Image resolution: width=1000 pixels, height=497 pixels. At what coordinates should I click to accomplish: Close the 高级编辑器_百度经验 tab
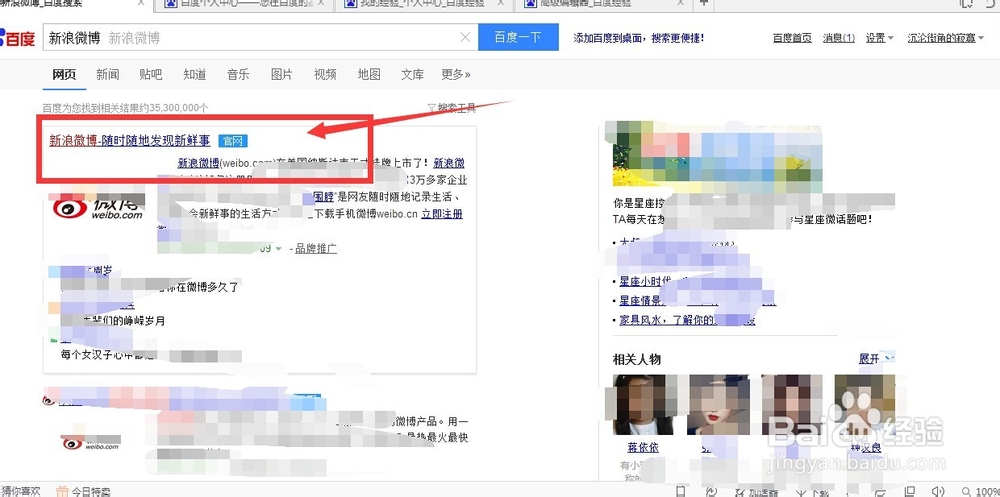pos(682,3)
